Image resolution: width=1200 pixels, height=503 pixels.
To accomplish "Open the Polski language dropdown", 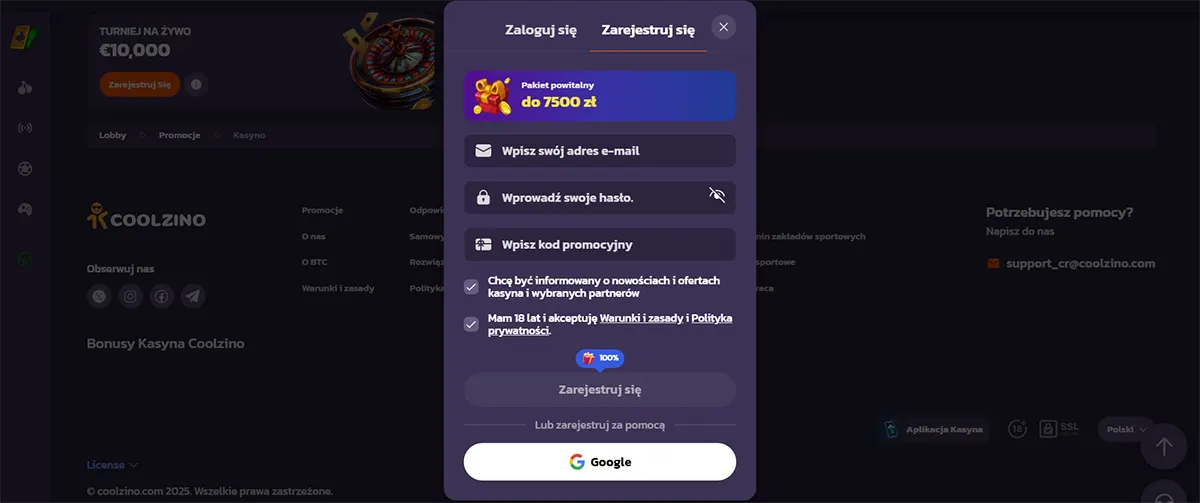I will pos(1127,429).
